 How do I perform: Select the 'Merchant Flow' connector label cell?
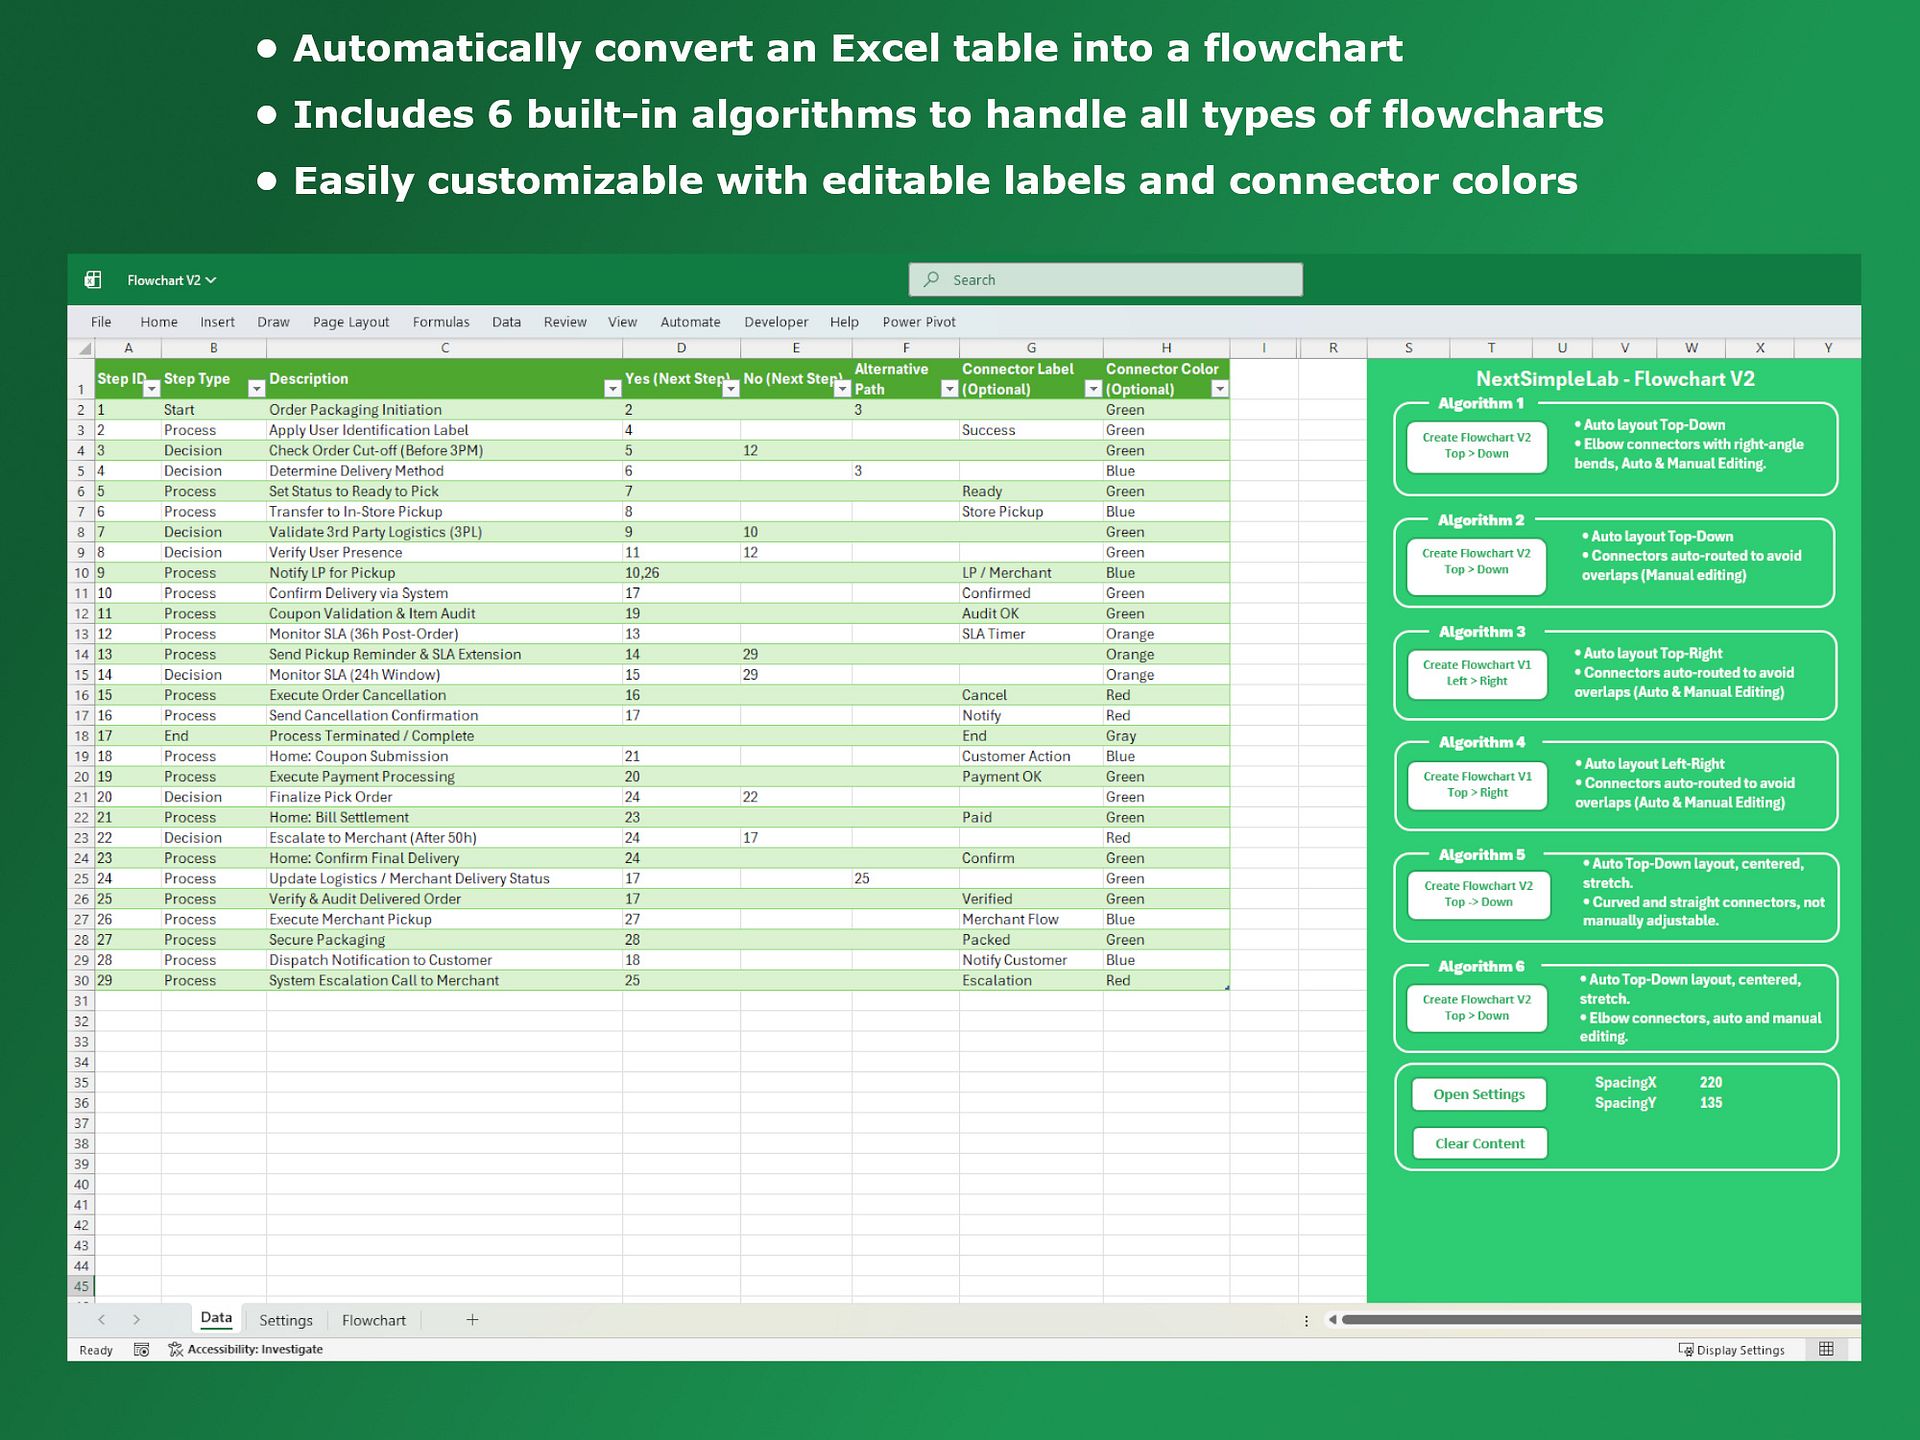click(x=1031, y=919)
